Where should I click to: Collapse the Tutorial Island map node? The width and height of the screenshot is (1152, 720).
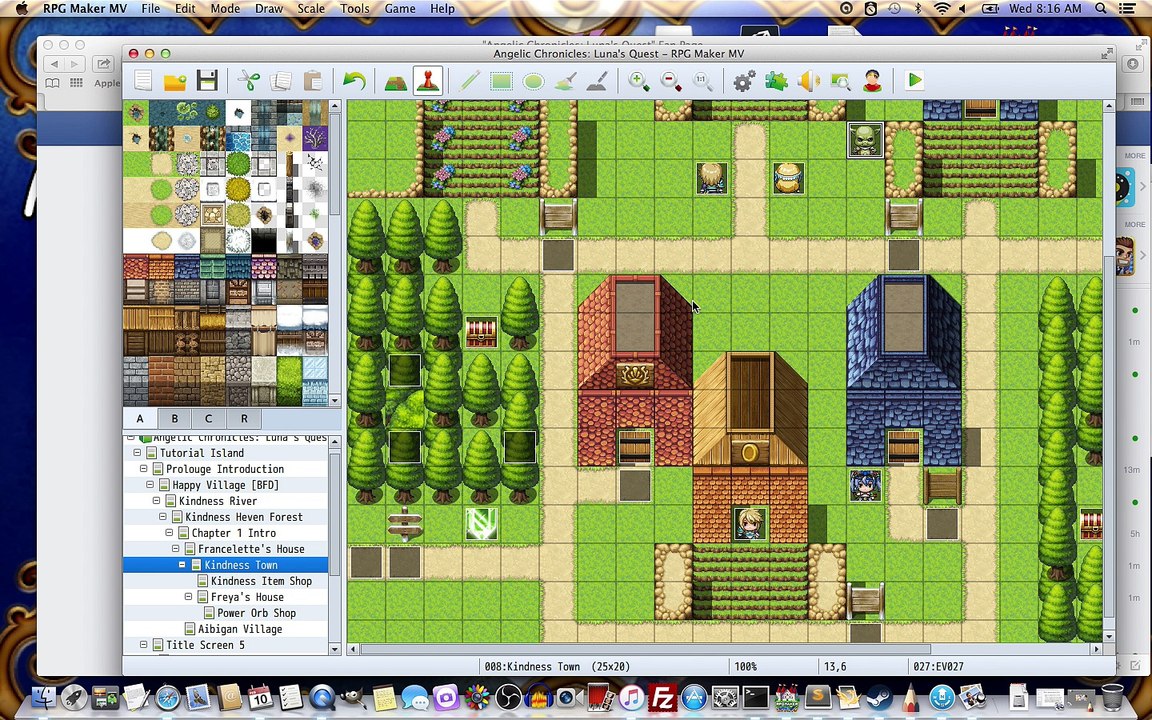[x=137, y=453]
